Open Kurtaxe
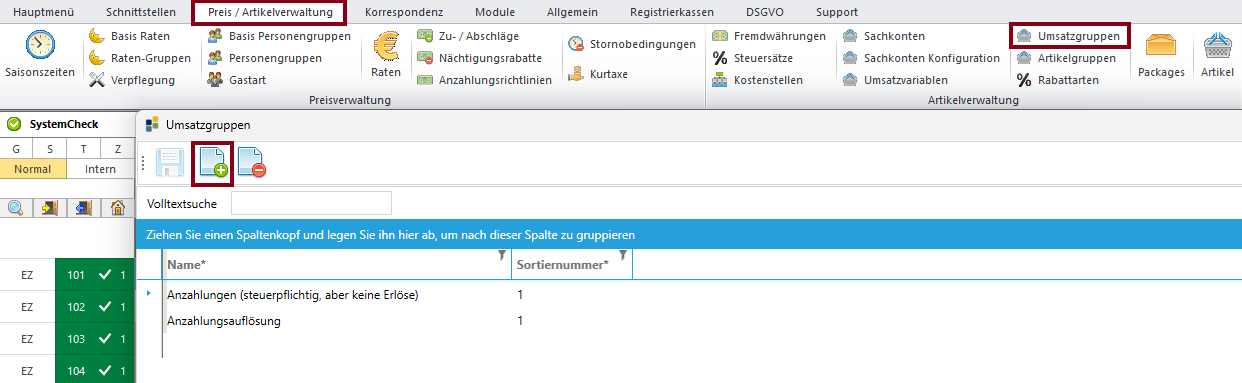Screen dimensions: 1242x383 (598, 74)
